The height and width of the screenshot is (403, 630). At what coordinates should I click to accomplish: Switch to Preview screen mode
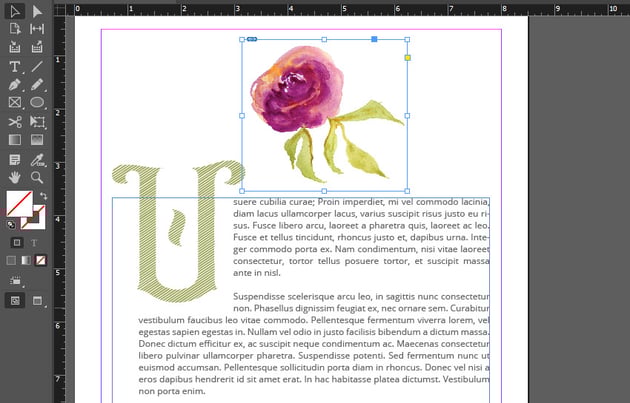pos(37,301)
